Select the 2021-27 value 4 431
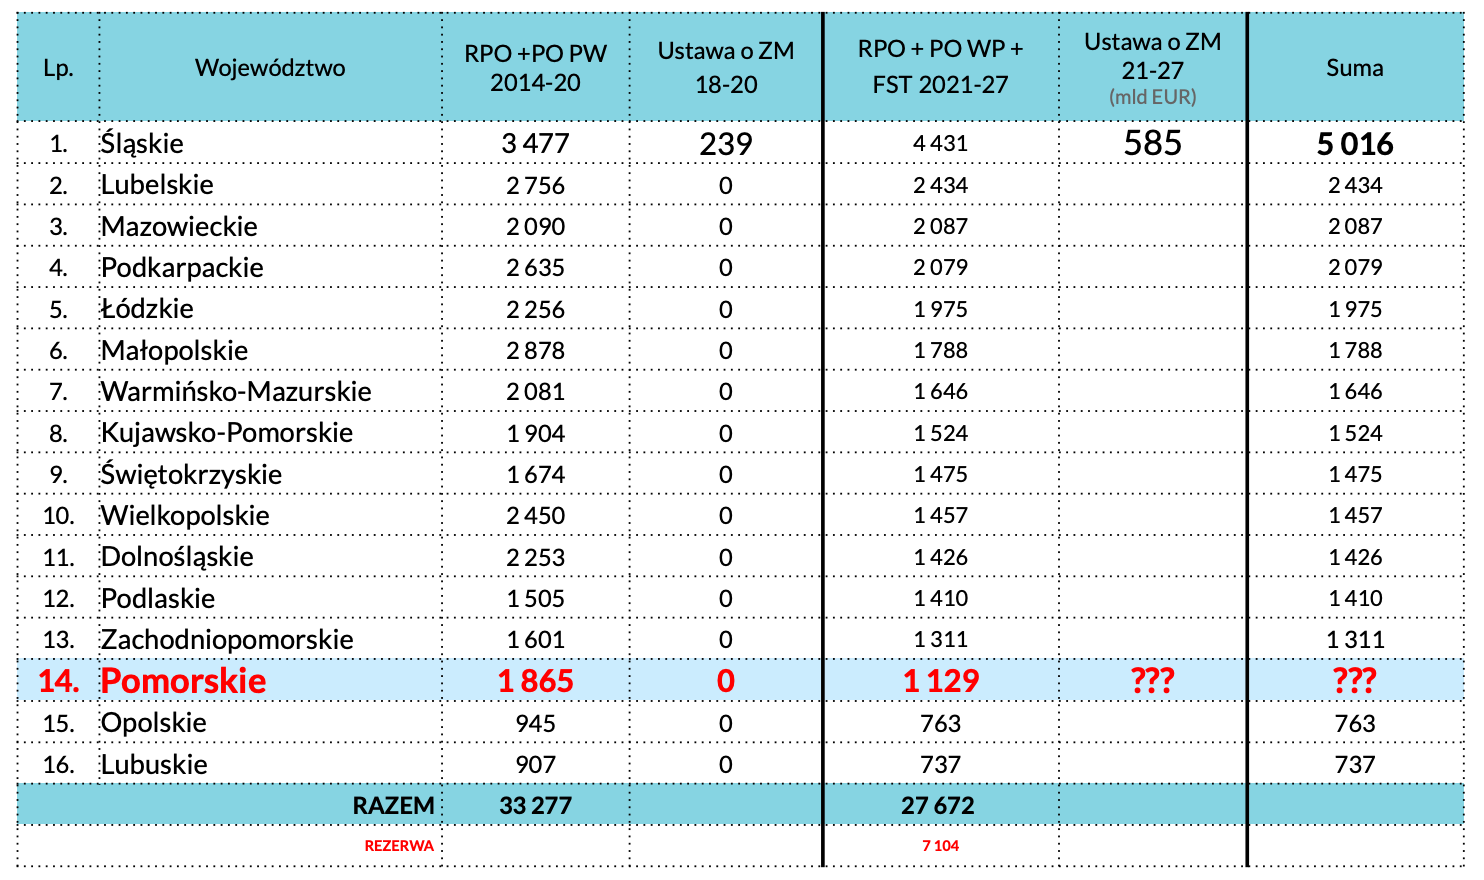The height and width of the screenshot is (880, 1484). click(940, 144)
